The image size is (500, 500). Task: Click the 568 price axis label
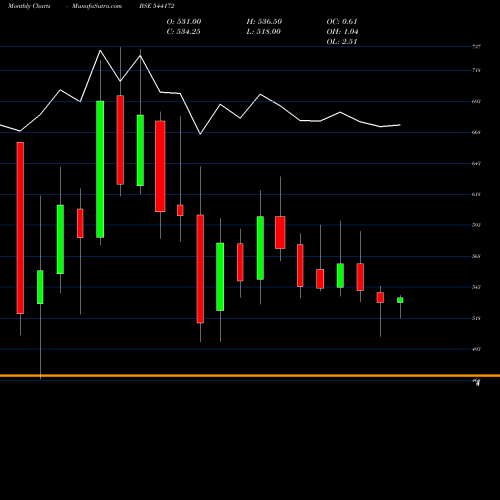click(x=476, y=256)
